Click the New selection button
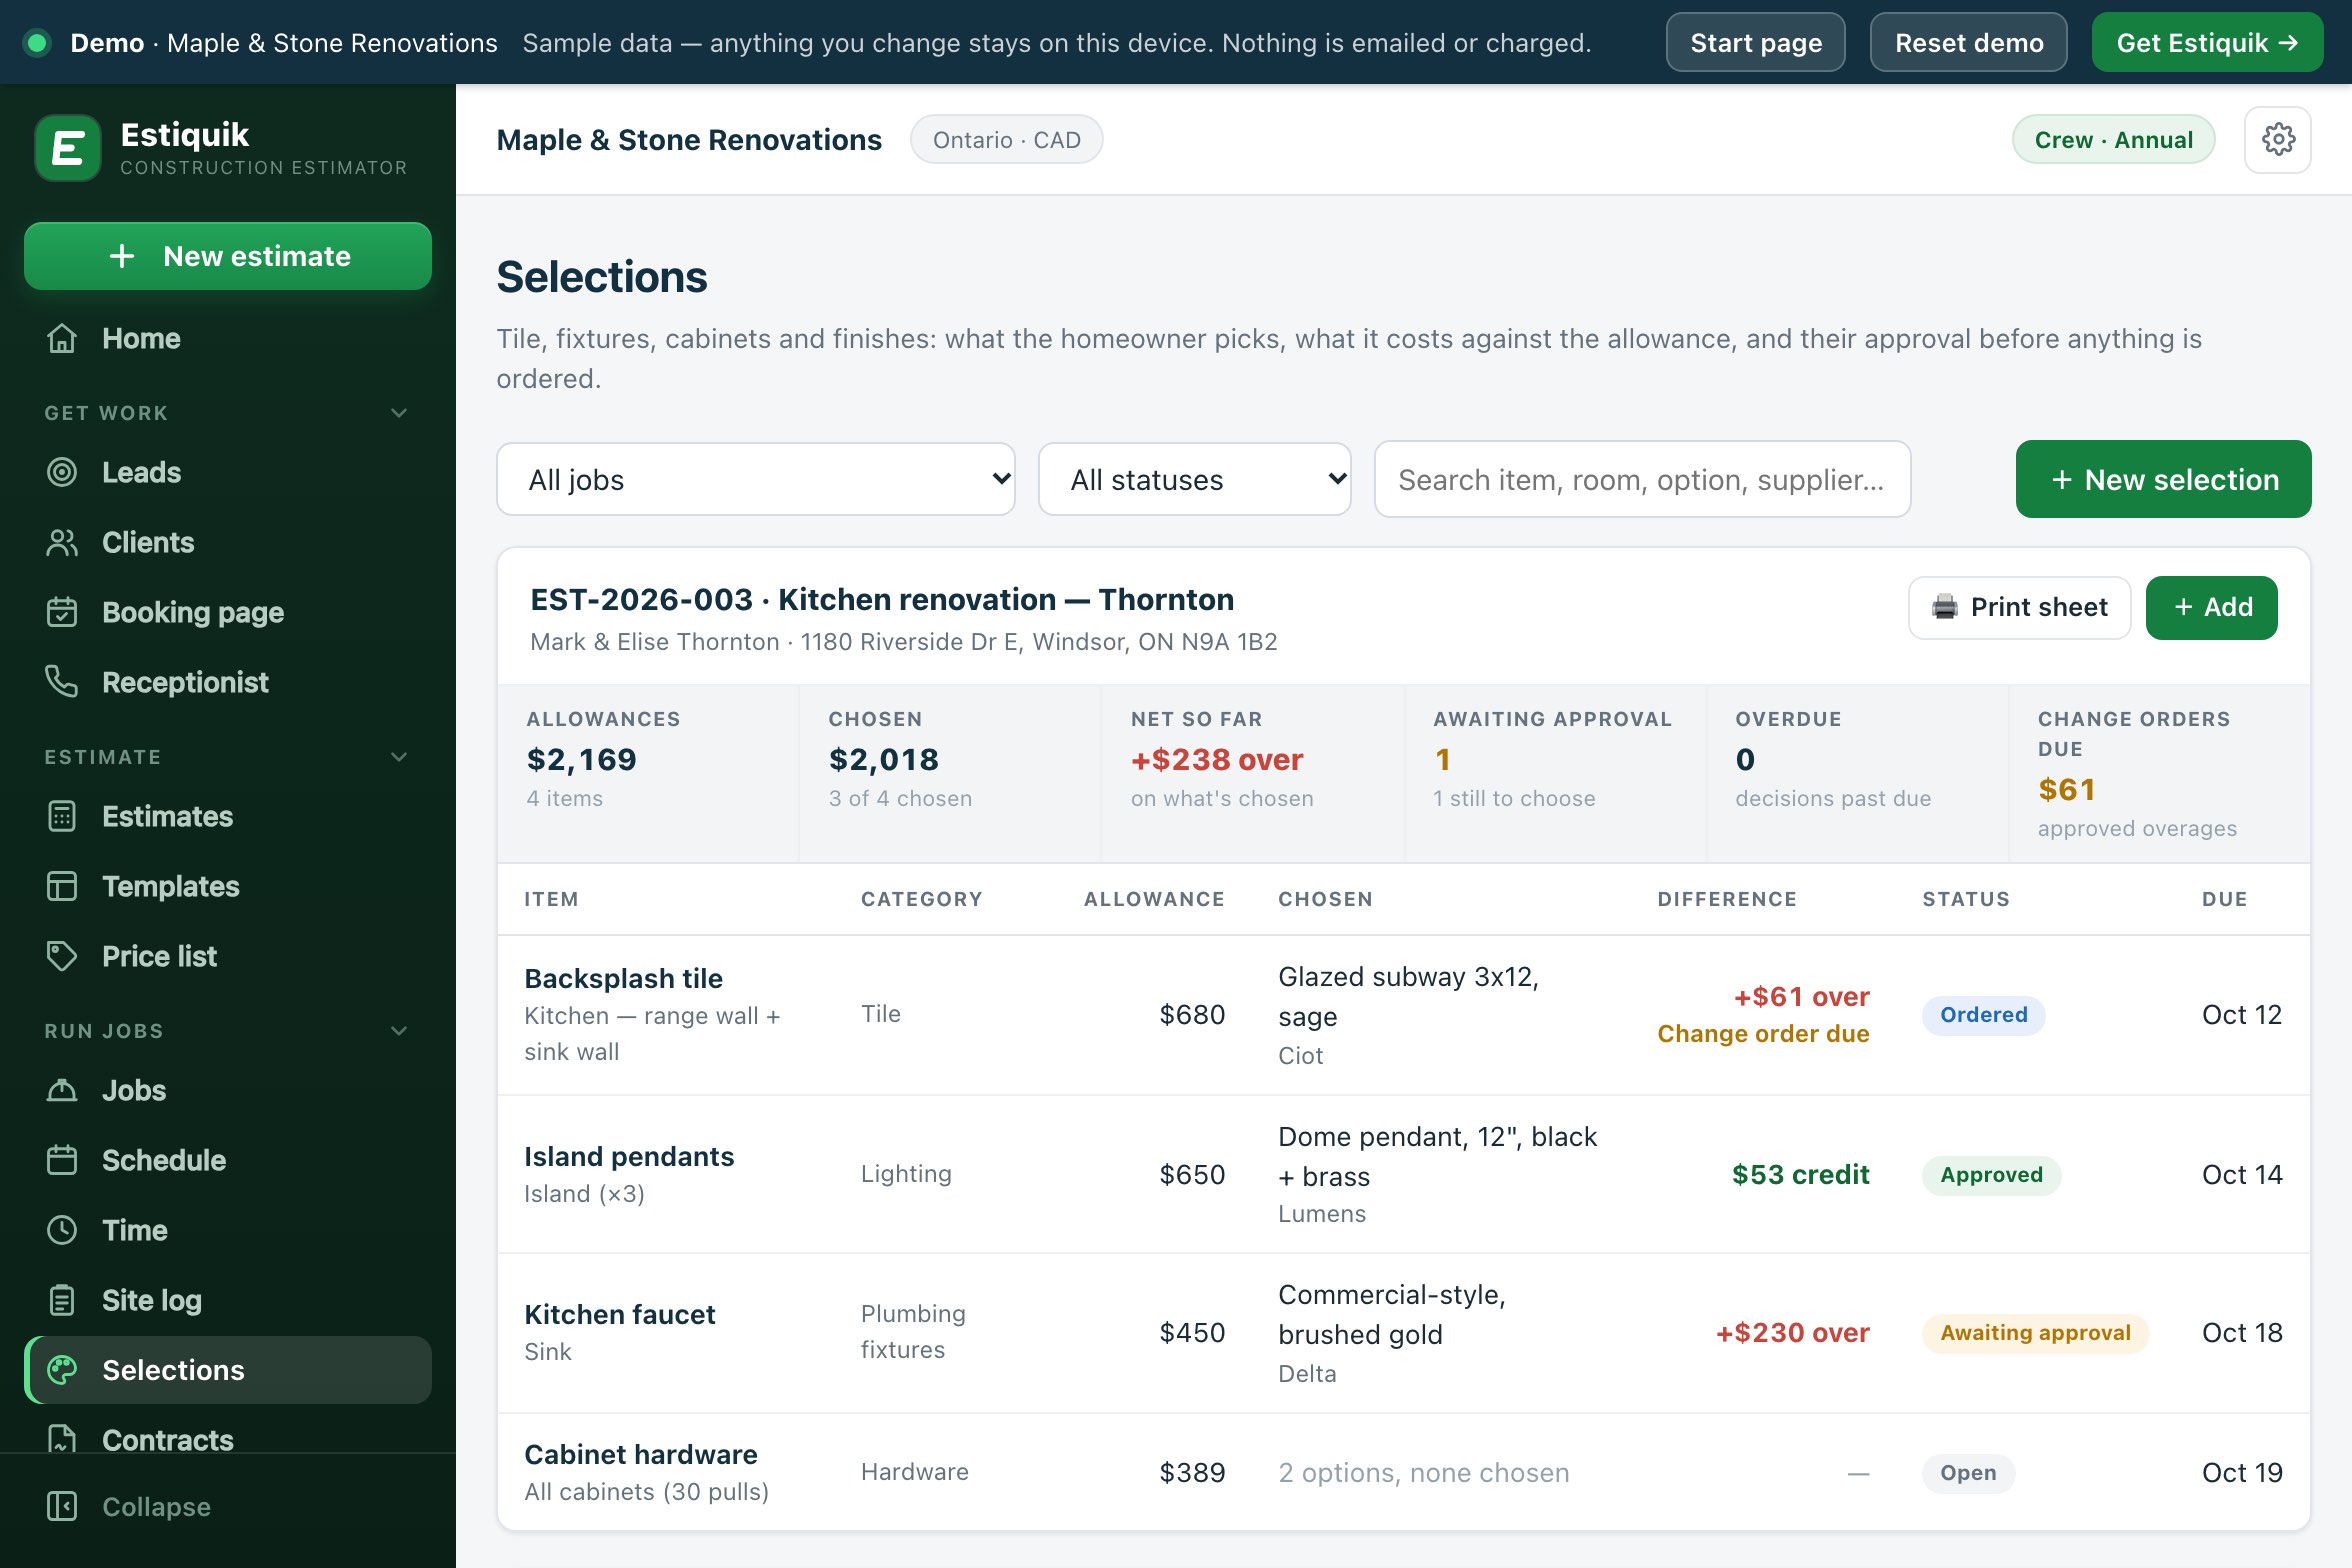2352x1568 pixels. (x=2163, y=480)
